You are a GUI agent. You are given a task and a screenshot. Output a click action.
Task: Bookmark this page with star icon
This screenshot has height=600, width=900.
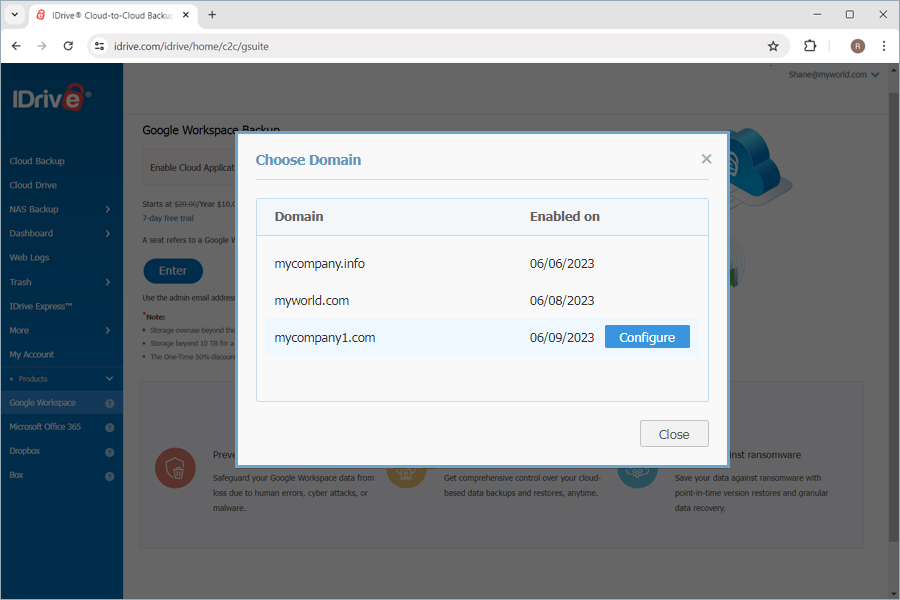click(773, 46)
